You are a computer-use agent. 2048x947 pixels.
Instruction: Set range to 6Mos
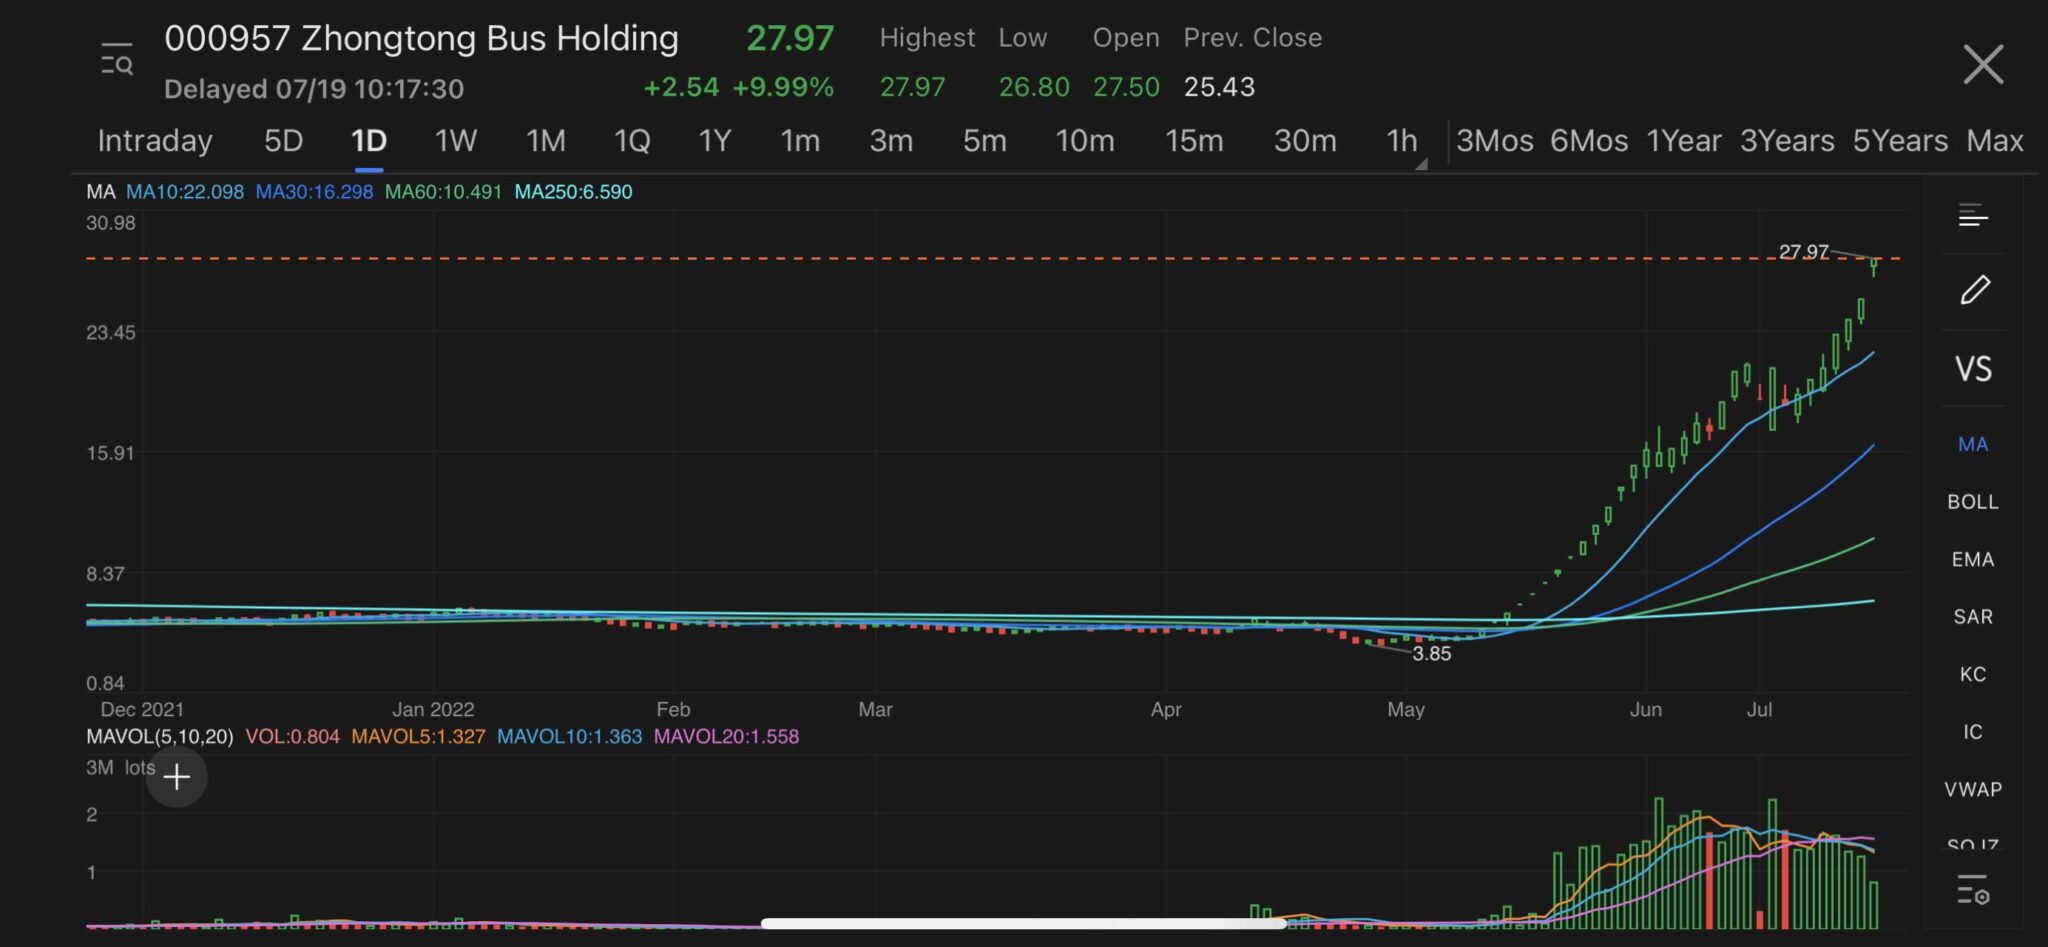point(1589,141)
